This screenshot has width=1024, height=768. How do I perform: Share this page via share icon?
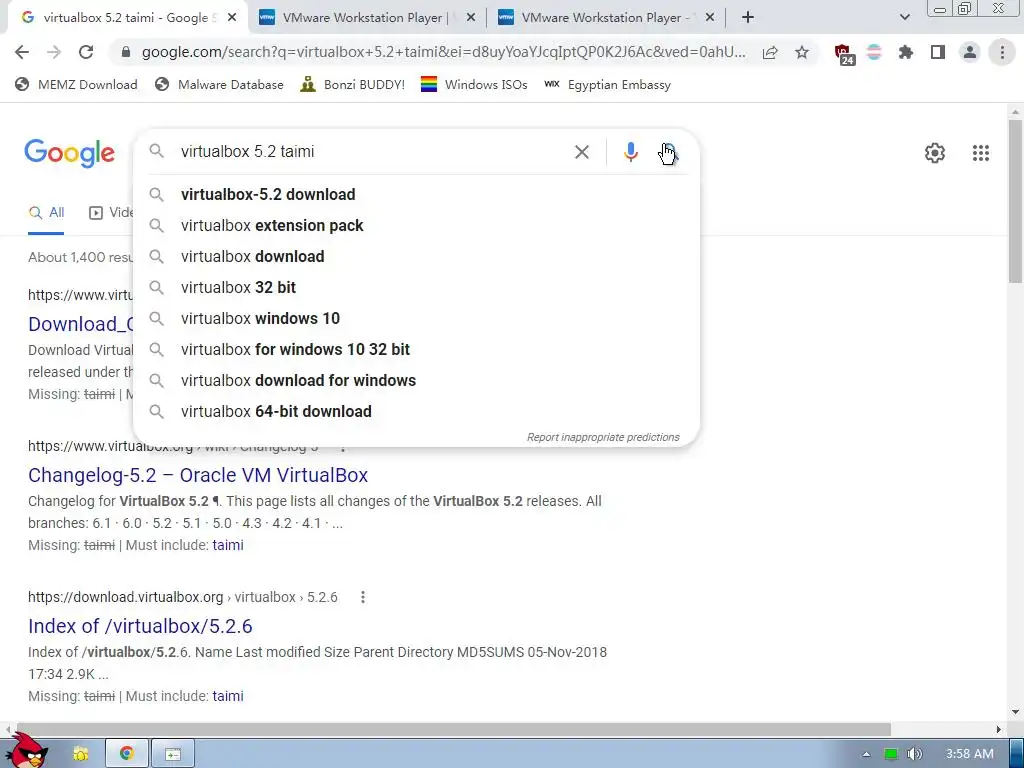[x=770, y=52]
